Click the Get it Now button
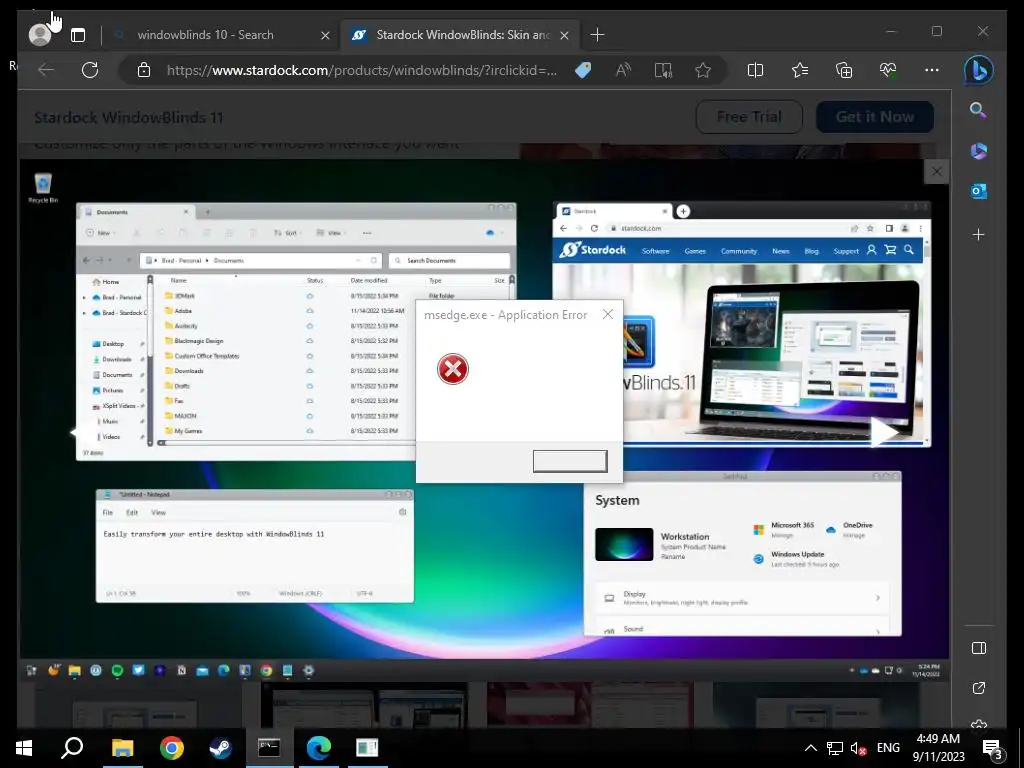 click(x=874, y=117)
